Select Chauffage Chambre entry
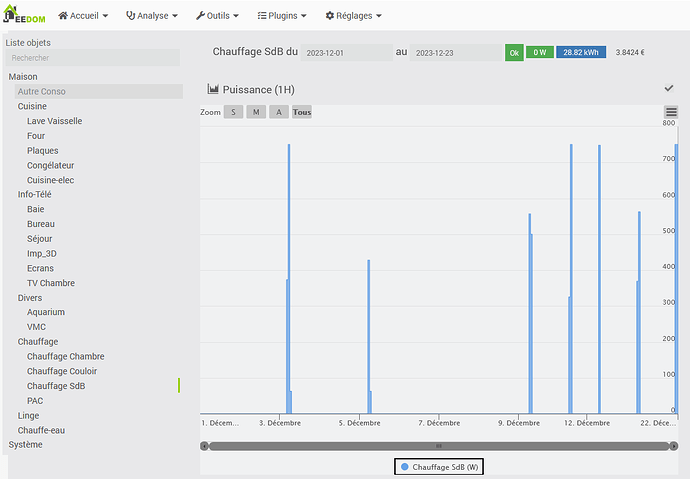Viewport: 690px width, 479px height. click(66, 356)
